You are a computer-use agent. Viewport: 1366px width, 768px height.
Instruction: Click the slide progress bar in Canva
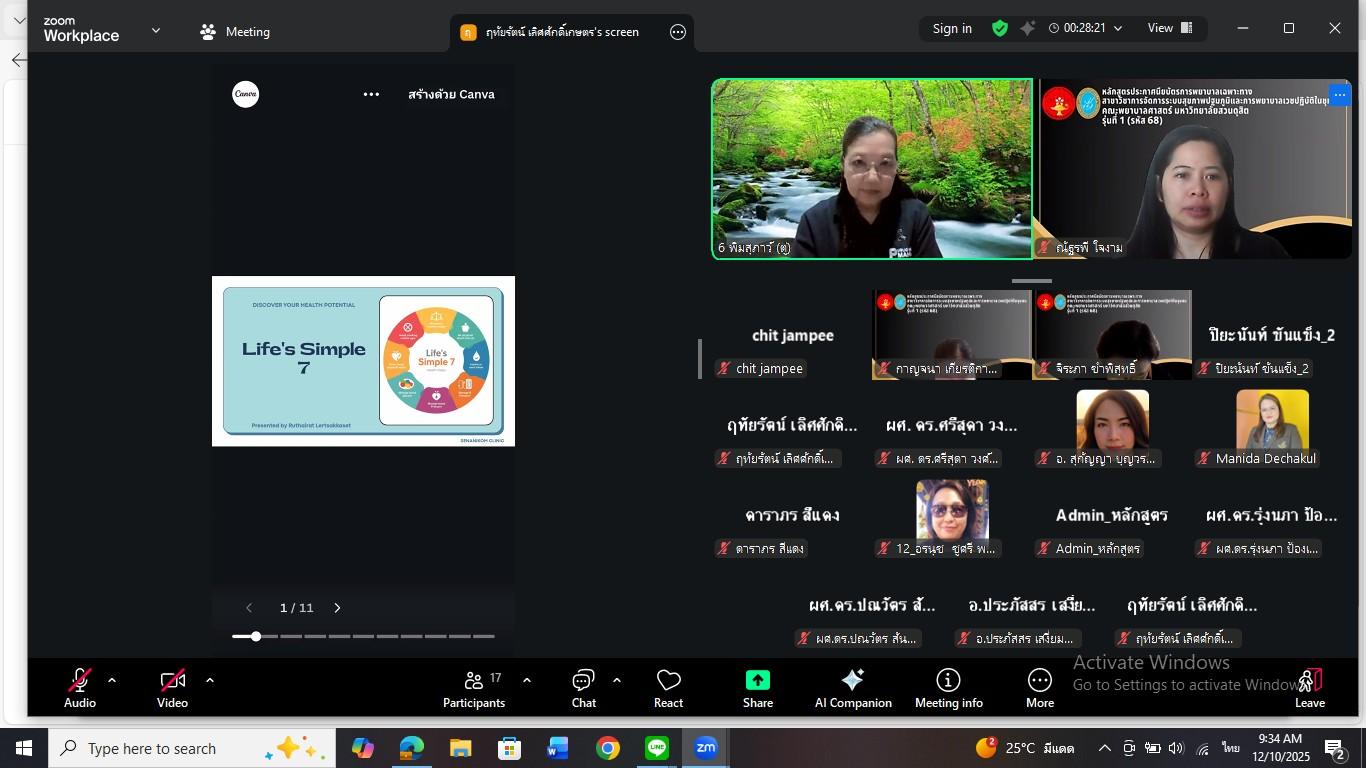(364, 636)
